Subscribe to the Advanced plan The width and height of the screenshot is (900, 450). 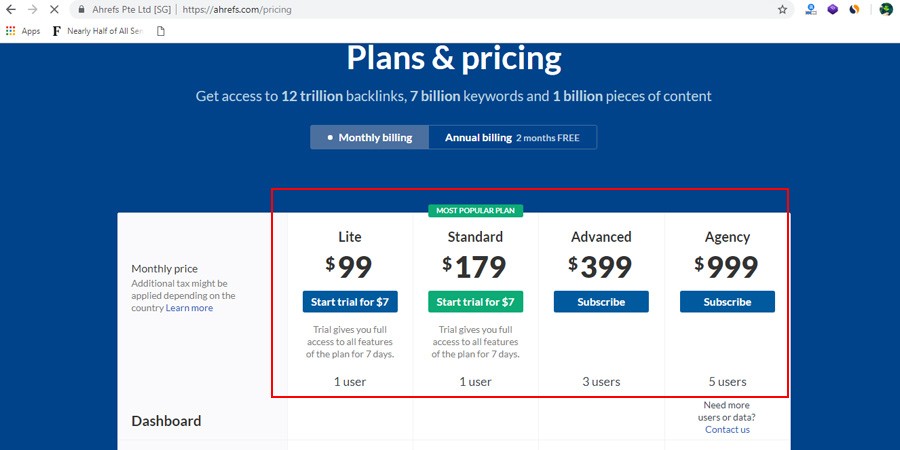tap(601, 302)
